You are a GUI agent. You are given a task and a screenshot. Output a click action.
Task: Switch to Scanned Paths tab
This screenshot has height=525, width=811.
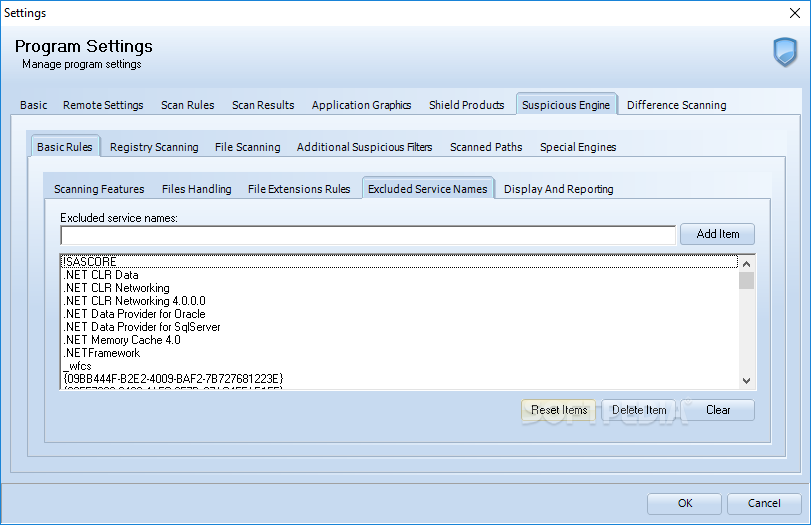[x=486, y=147]
